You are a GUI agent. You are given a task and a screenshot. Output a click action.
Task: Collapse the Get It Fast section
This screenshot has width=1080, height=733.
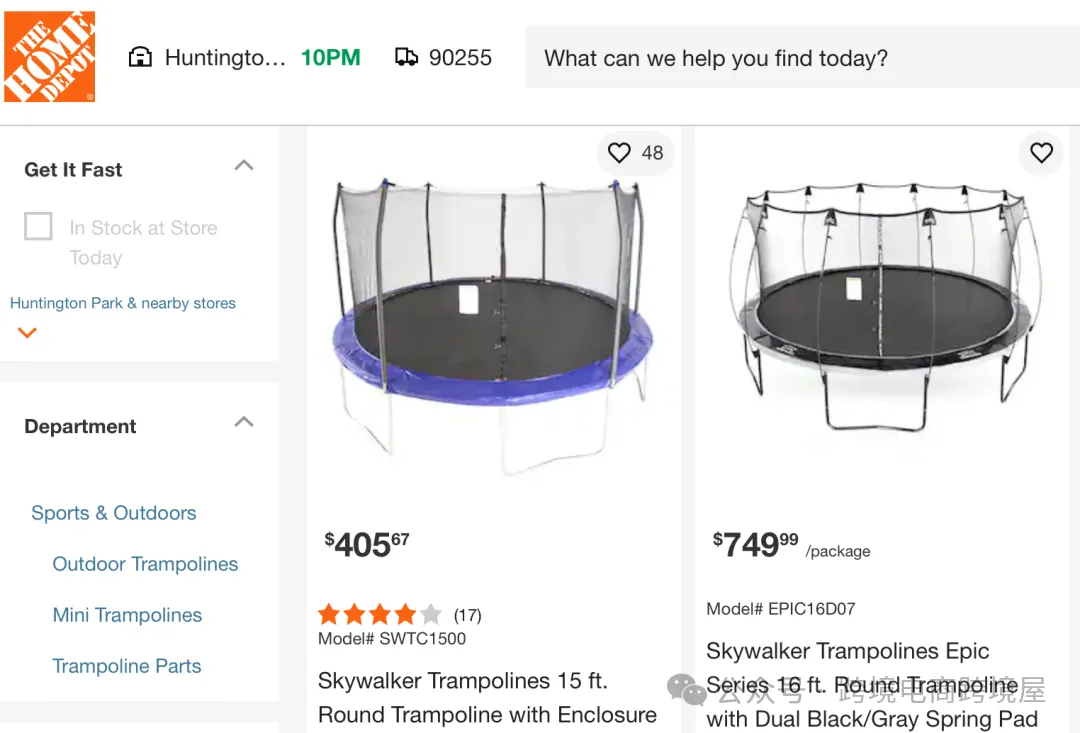(x=243, y=166)
